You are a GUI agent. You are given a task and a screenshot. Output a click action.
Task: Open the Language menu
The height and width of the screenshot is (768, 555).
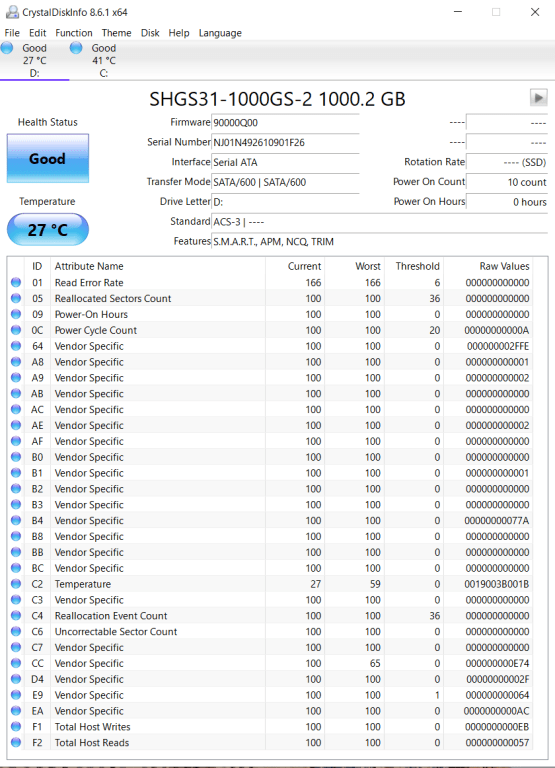click(x=220, y=33)
